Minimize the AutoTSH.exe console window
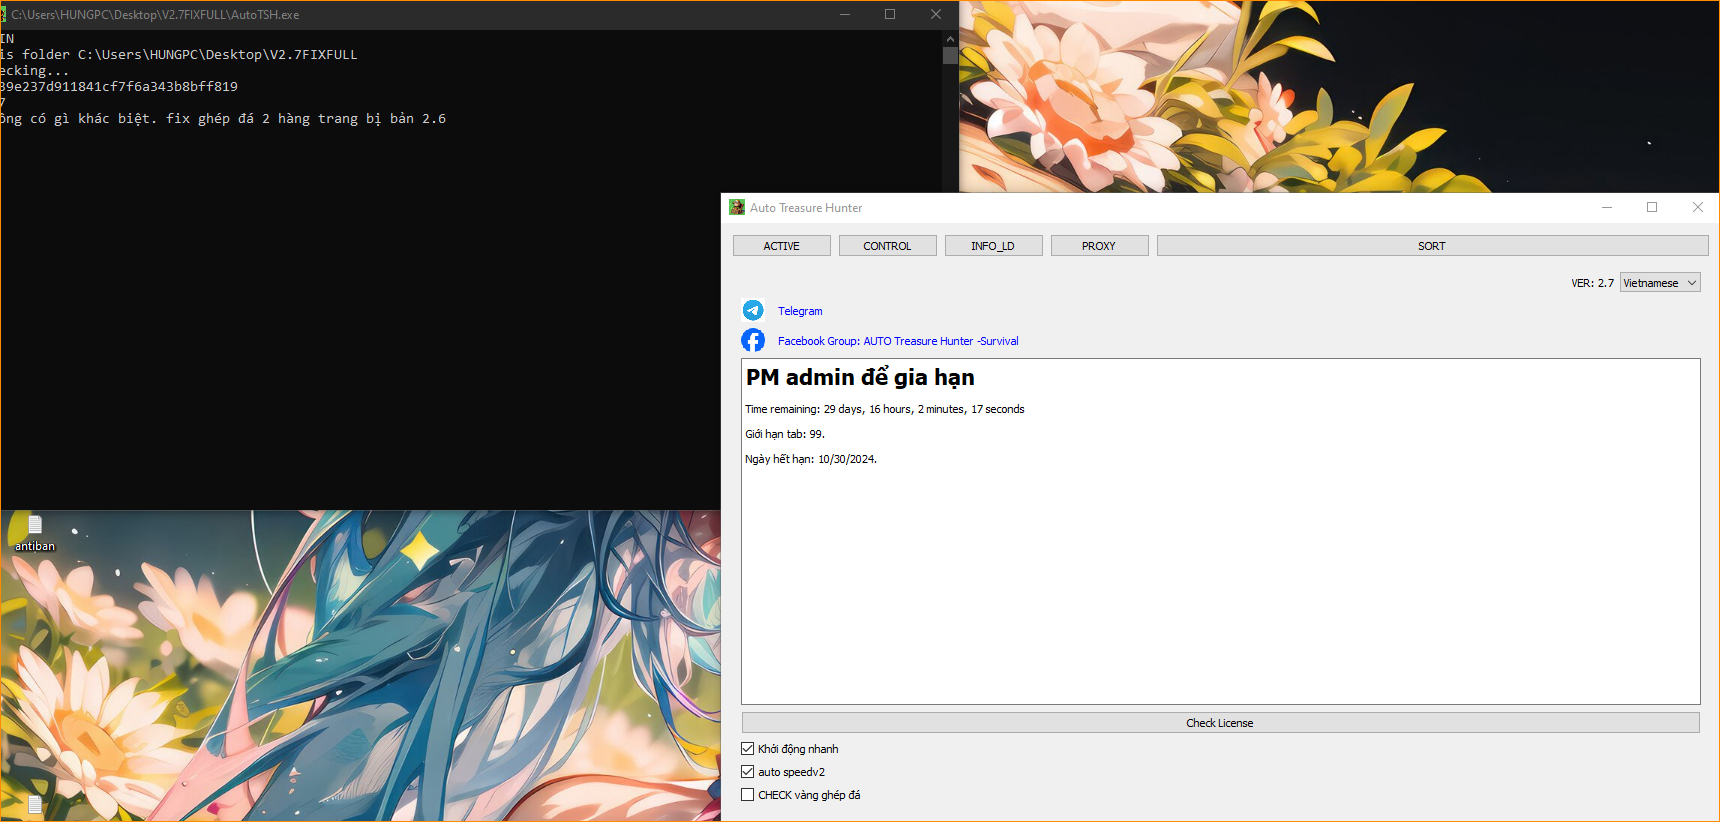The height and width of the screenshot is (822, 1720). (x=845, y=15)
